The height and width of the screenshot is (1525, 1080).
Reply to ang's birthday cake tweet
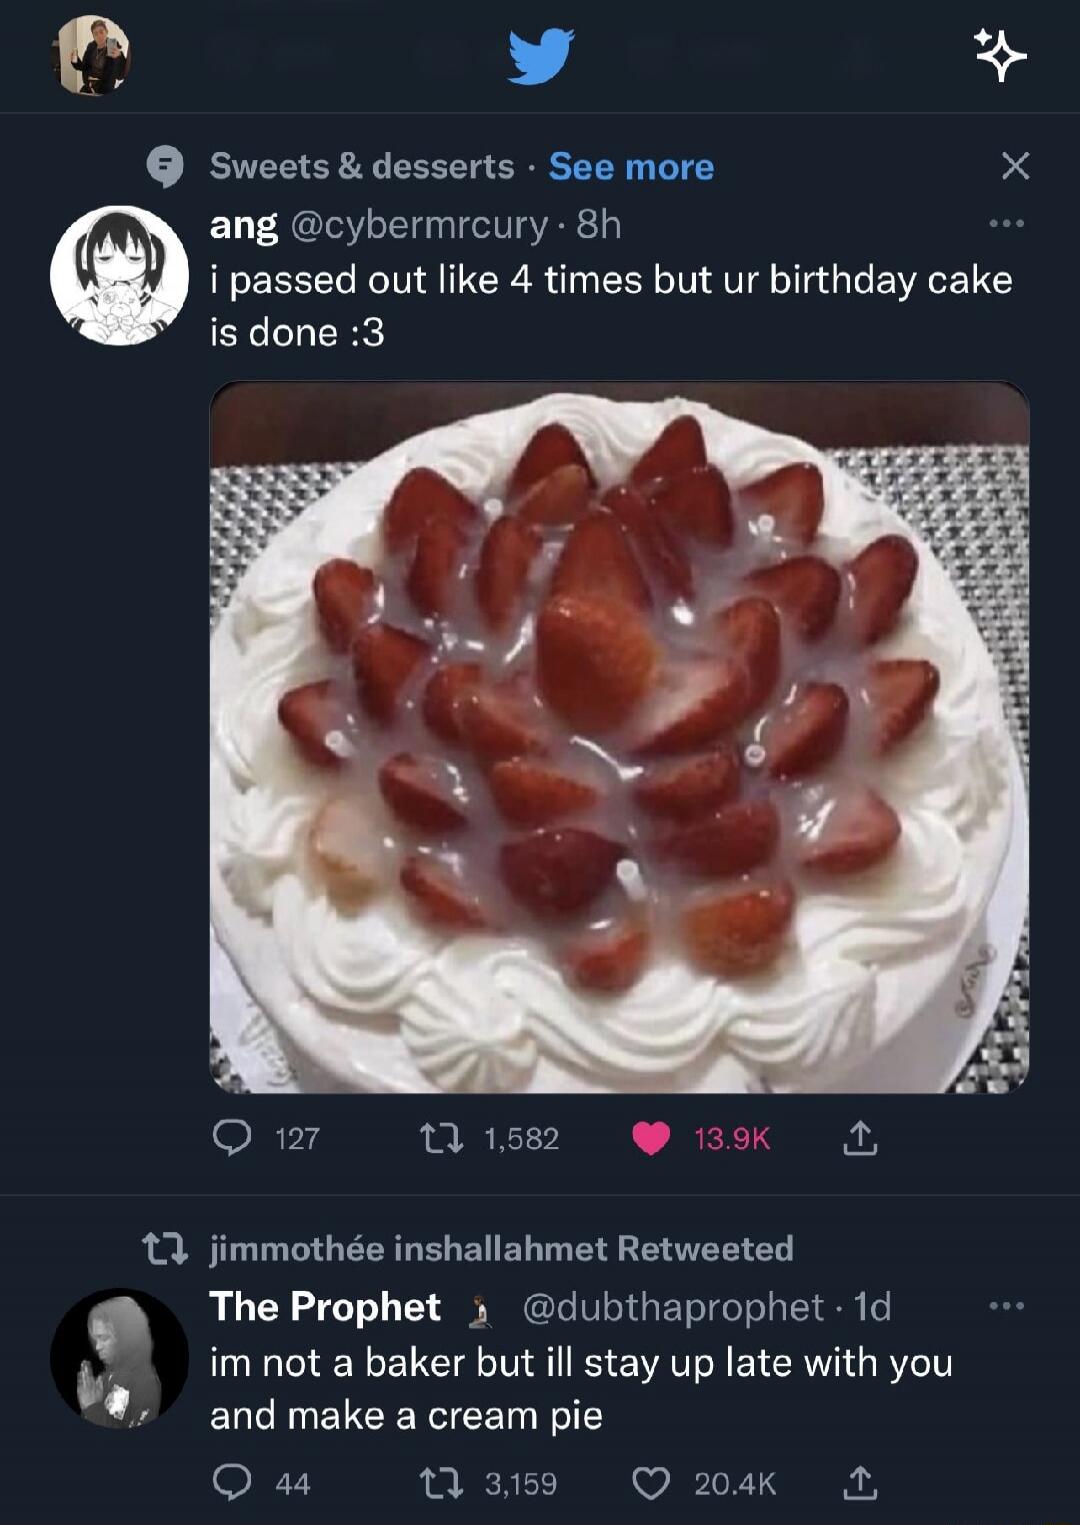point(233,1138)
